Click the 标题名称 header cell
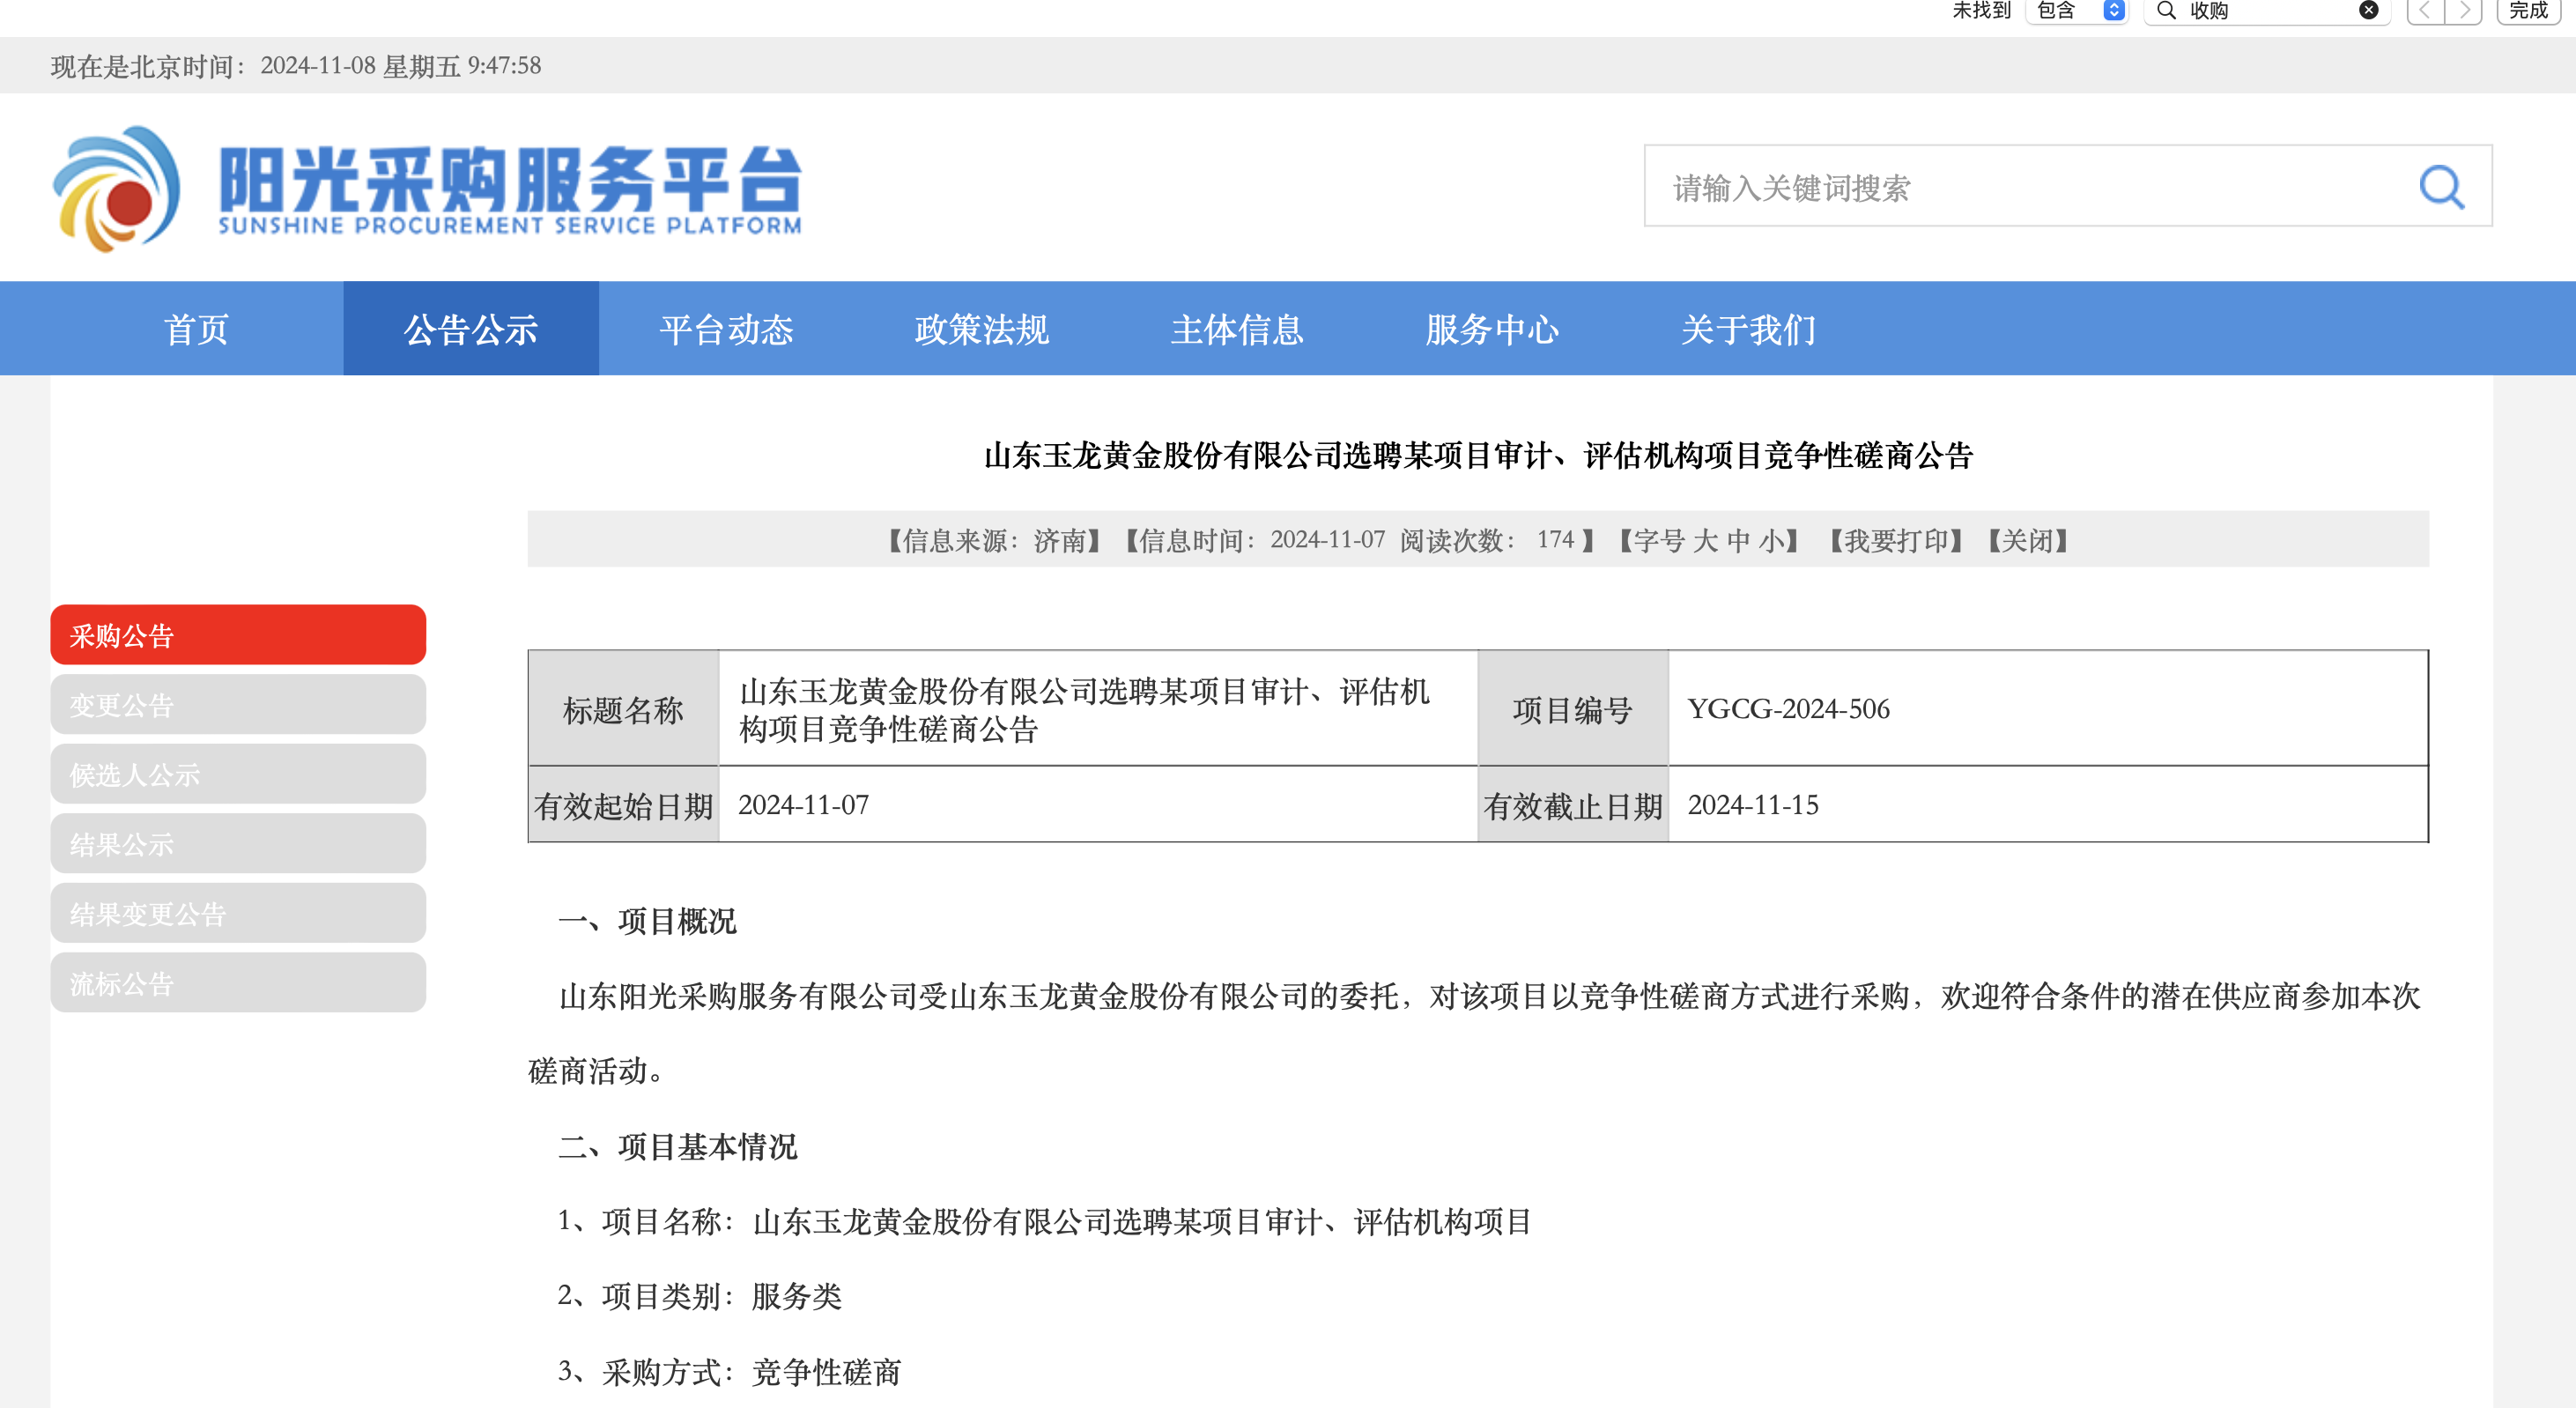2576x1408 pixels. (x=623, y=709)
